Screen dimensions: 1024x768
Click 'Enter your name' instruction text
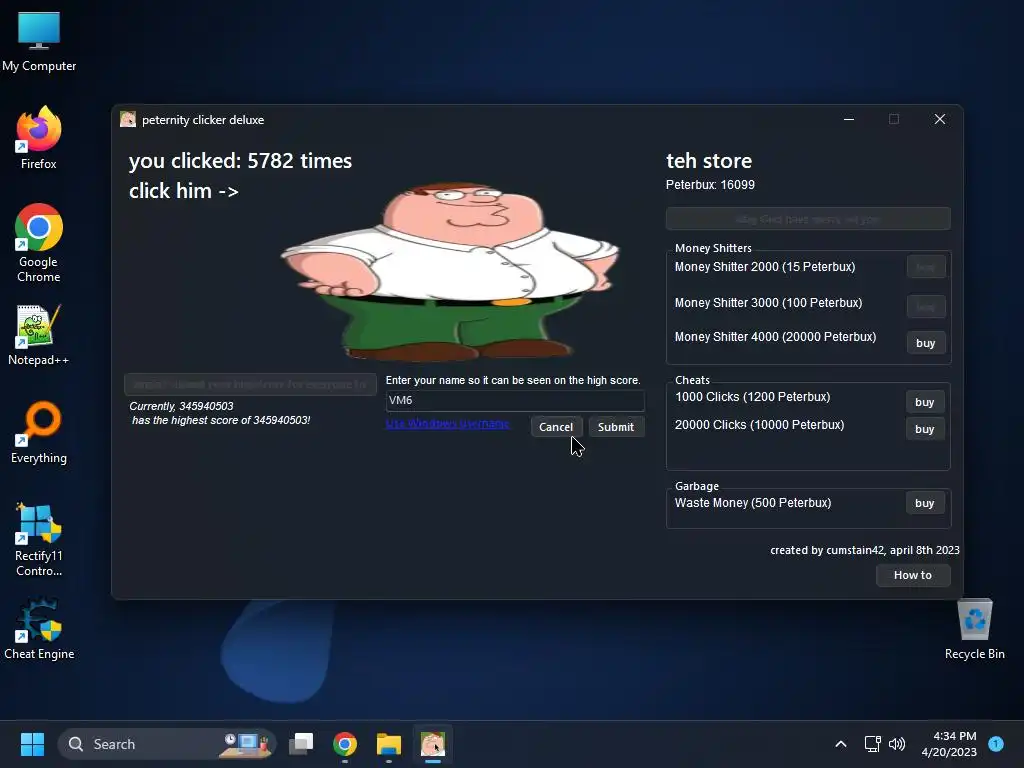513,380
